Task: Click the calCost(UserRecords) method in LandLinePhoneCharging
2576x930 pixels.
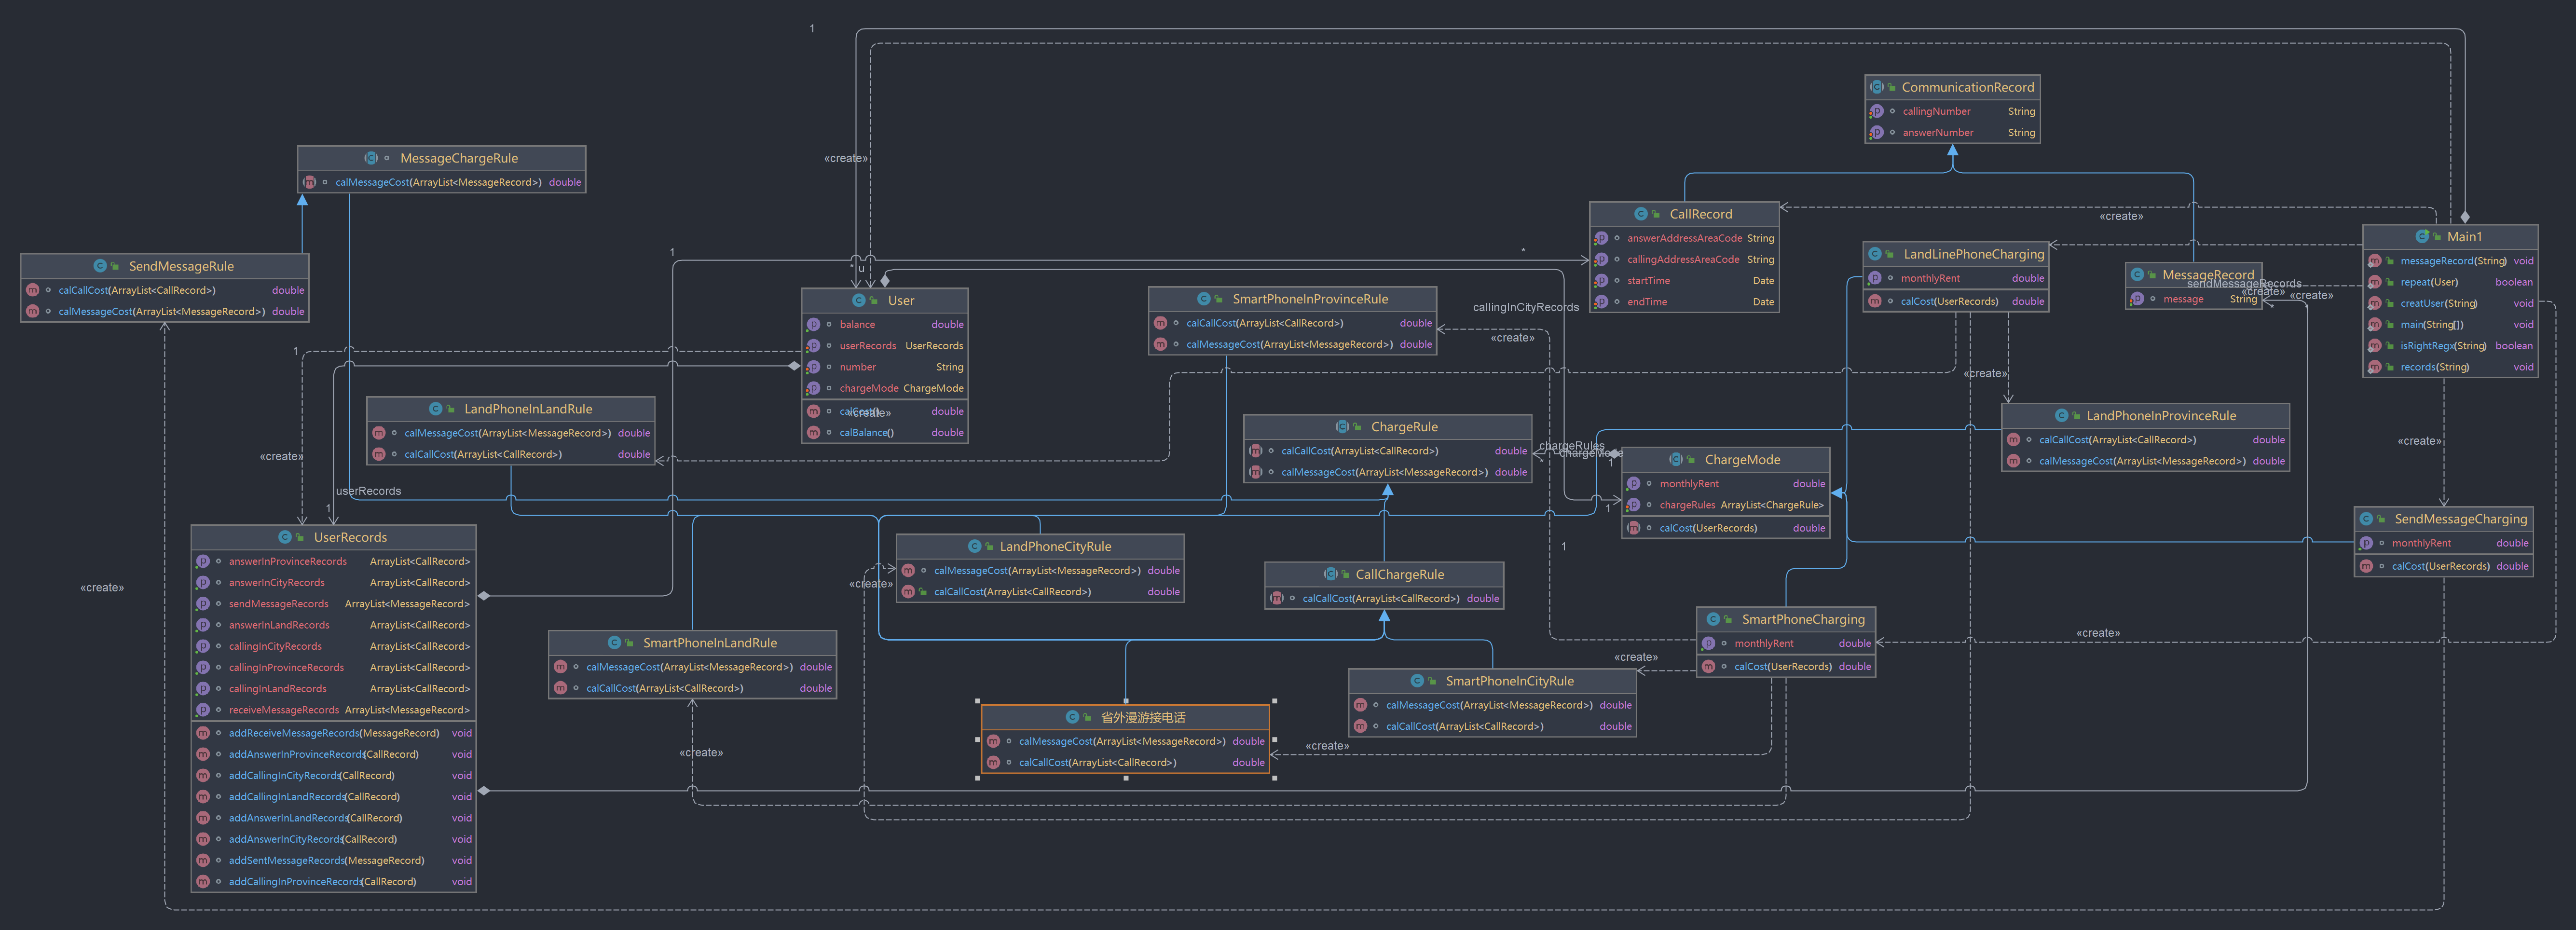Action: (1949, 301)
